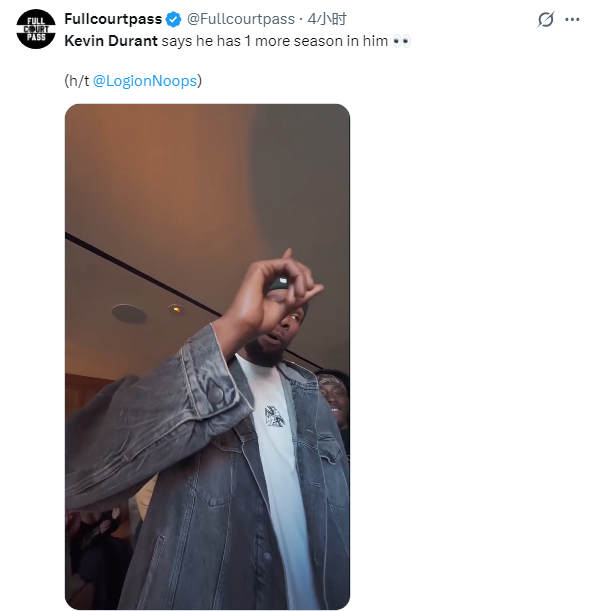Click the smiling man behind the speaker
Image resolution: width=592 pixels, height=611 pixels.
click(x=334, y=396)
